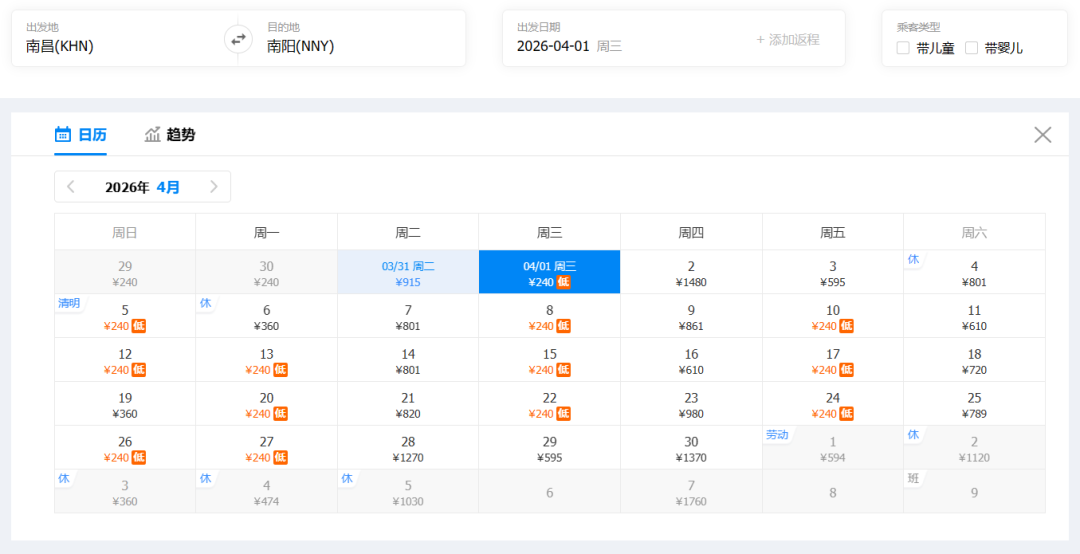Select April 28 priced at ¥1270
1080x554 pixels.
(408, 448)
